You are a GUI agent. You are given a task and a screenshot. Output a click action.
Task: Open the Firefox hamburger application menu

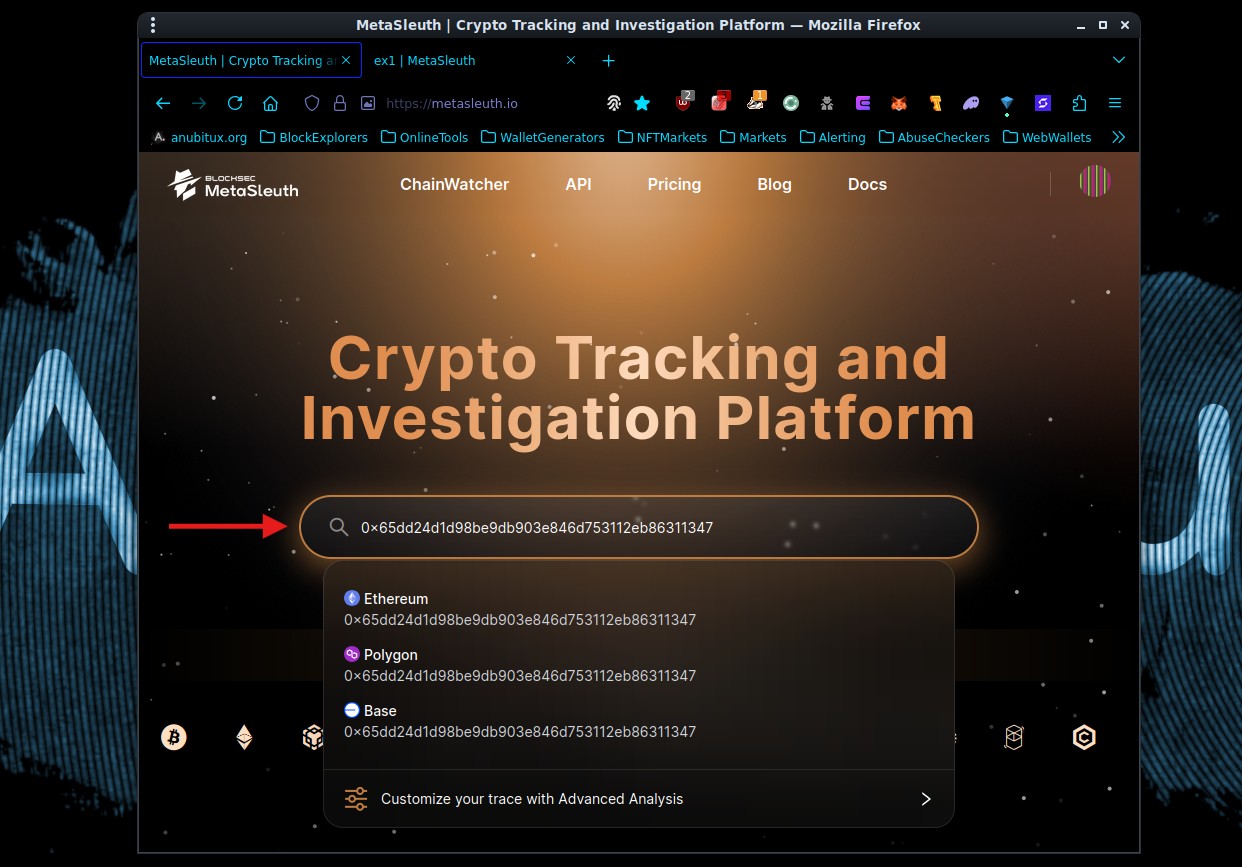[x=1115, y=103]
